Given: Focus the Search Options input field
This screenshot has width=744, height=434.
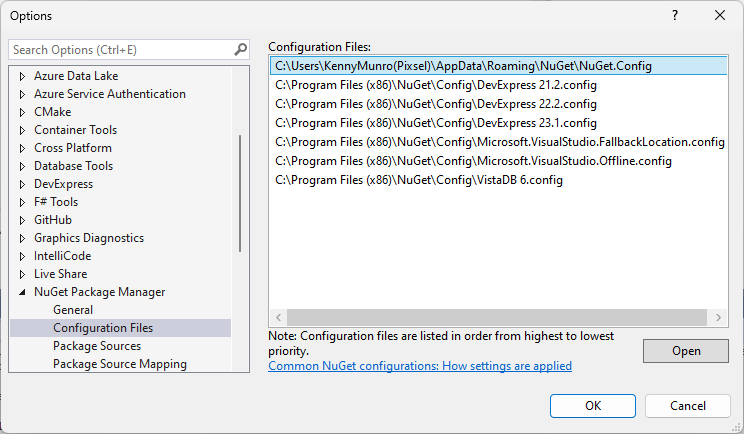Looking at the screenshot, I should [120, 49].
